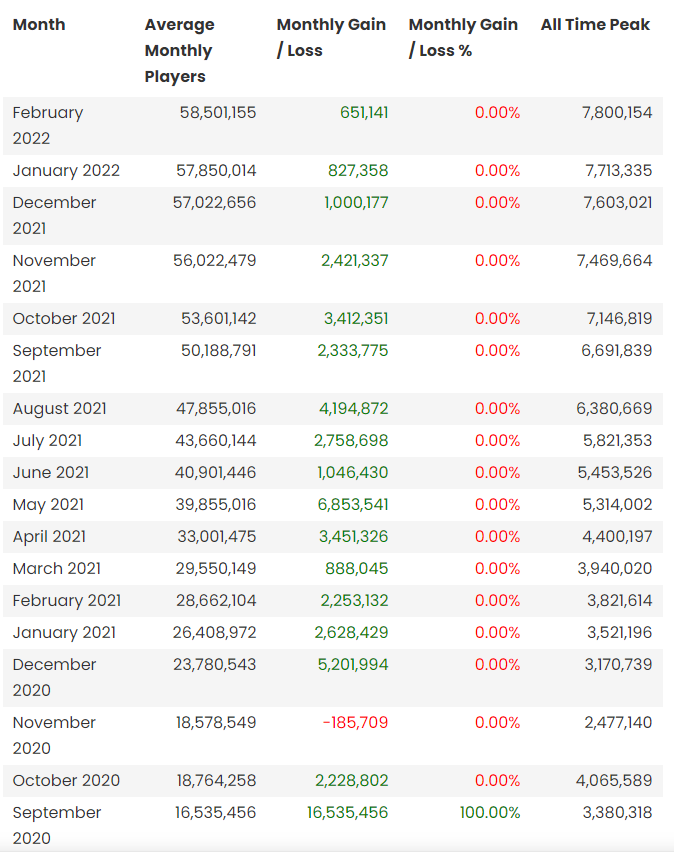Viewport: 674px width, 853px height.
Task: Click the Monthly Gain / Loss % header
Action: [x=463, y=37]
